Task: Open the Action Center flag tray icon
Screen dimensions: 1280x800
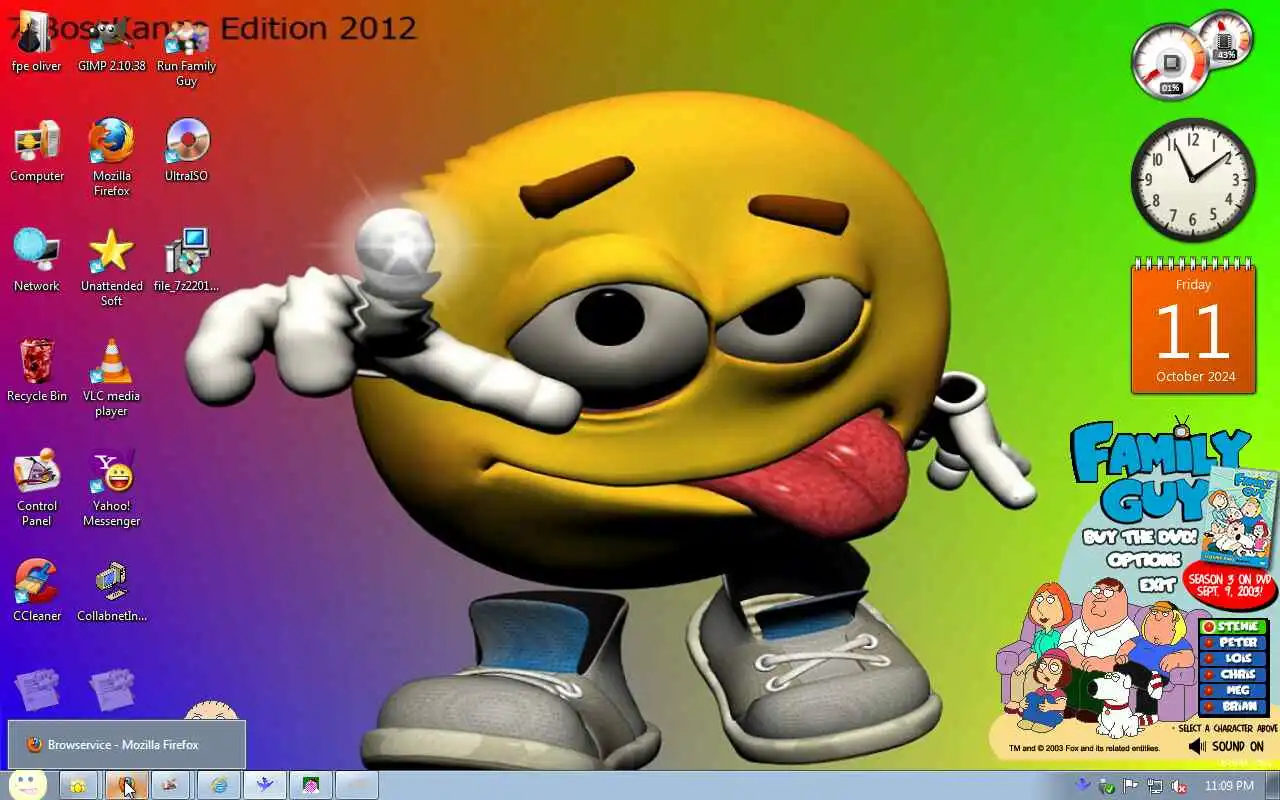Action: point(1131,786)
